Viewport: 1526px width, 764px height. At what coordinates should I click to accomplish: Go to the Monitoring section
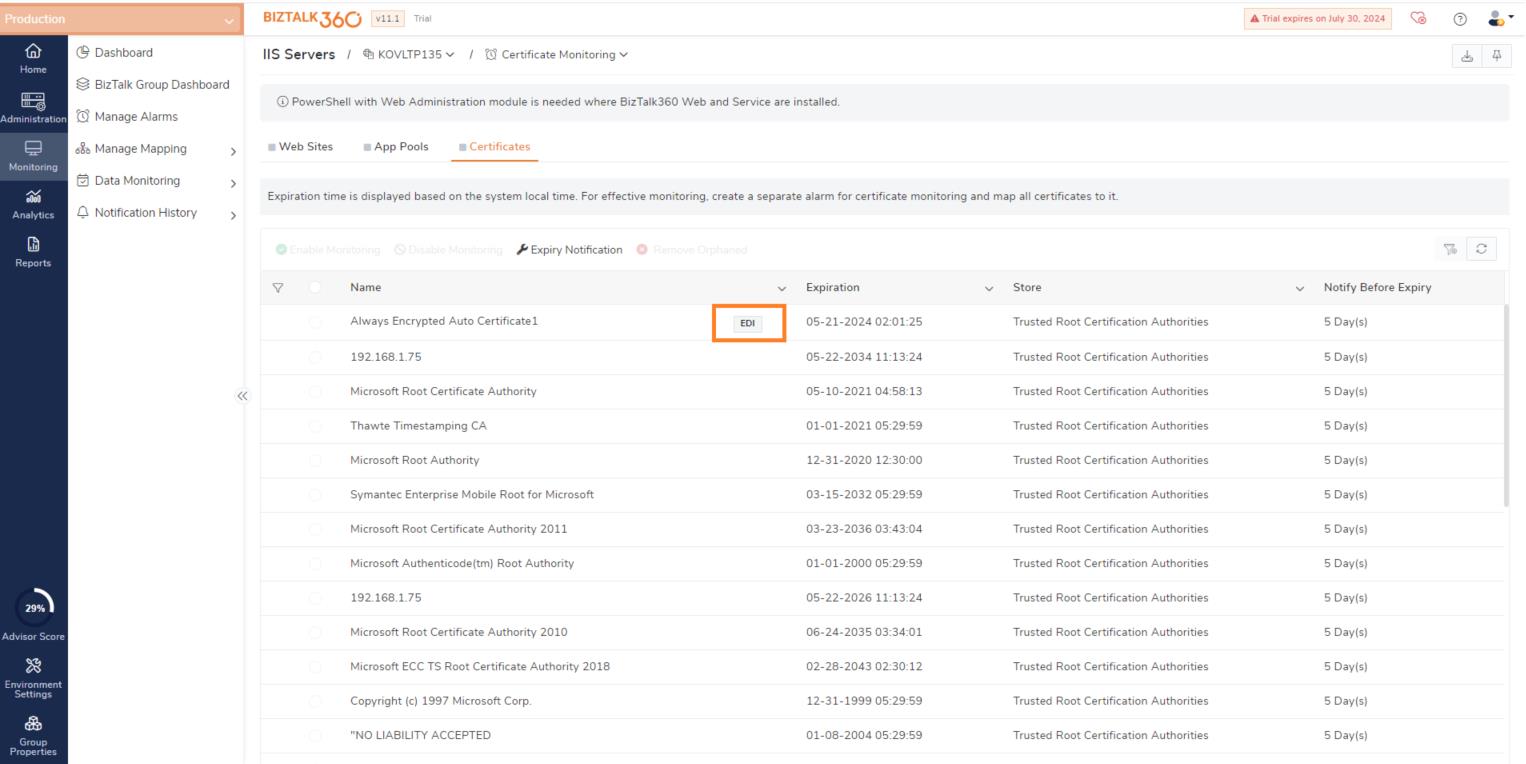tap(33, 158)
